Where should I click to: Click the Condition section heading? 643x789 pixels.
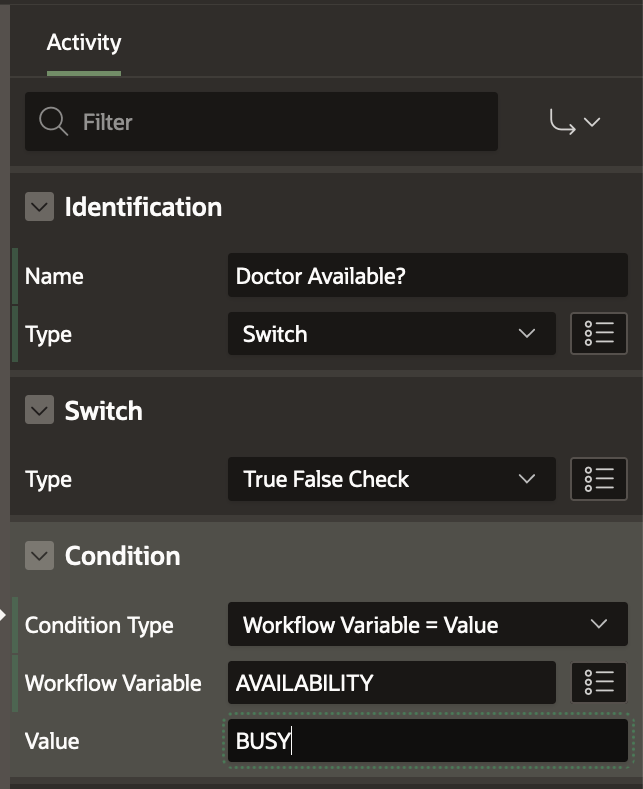click(x=122, y=556)
